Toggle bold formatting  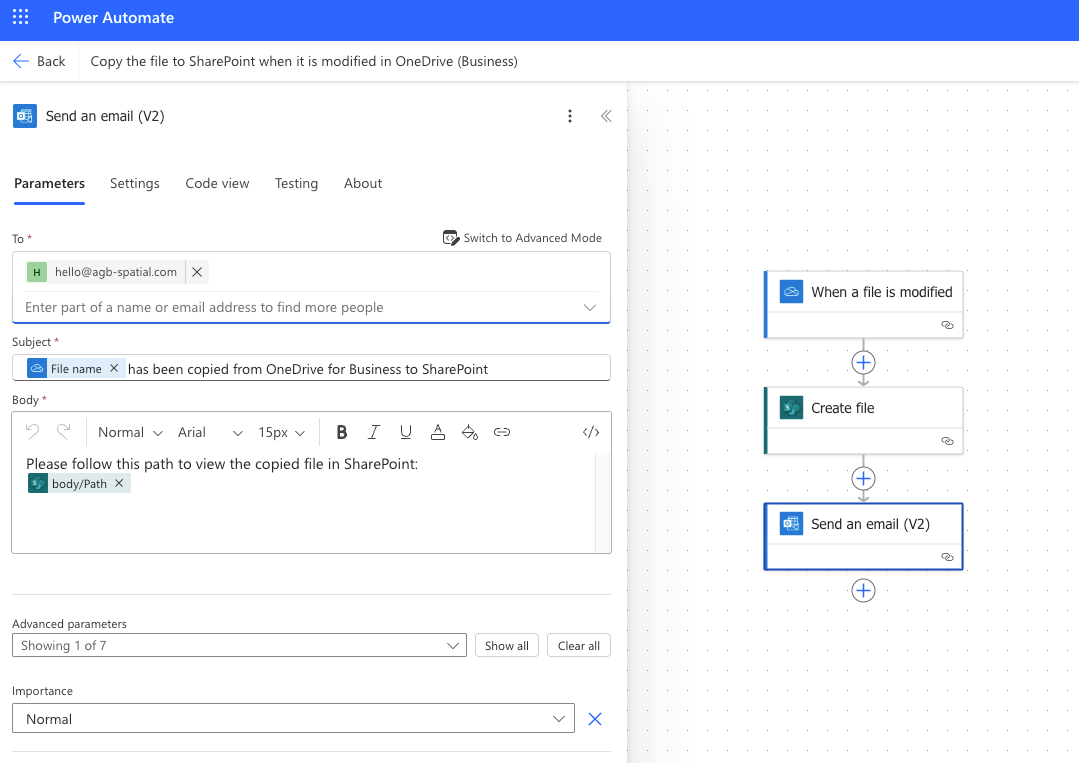coord(341,432)
